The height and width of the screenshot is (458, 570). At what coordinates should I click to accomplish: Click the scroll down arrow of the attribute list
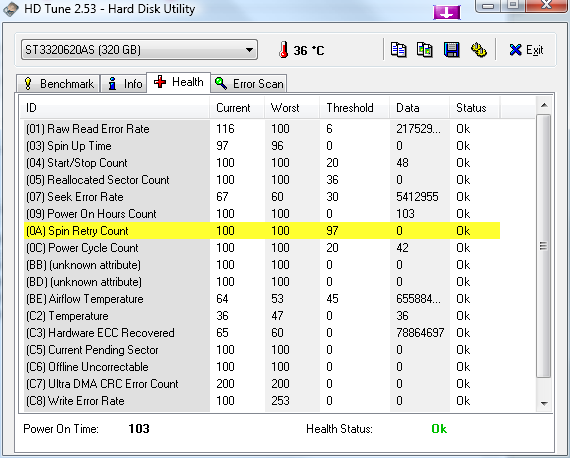point(544,403)
